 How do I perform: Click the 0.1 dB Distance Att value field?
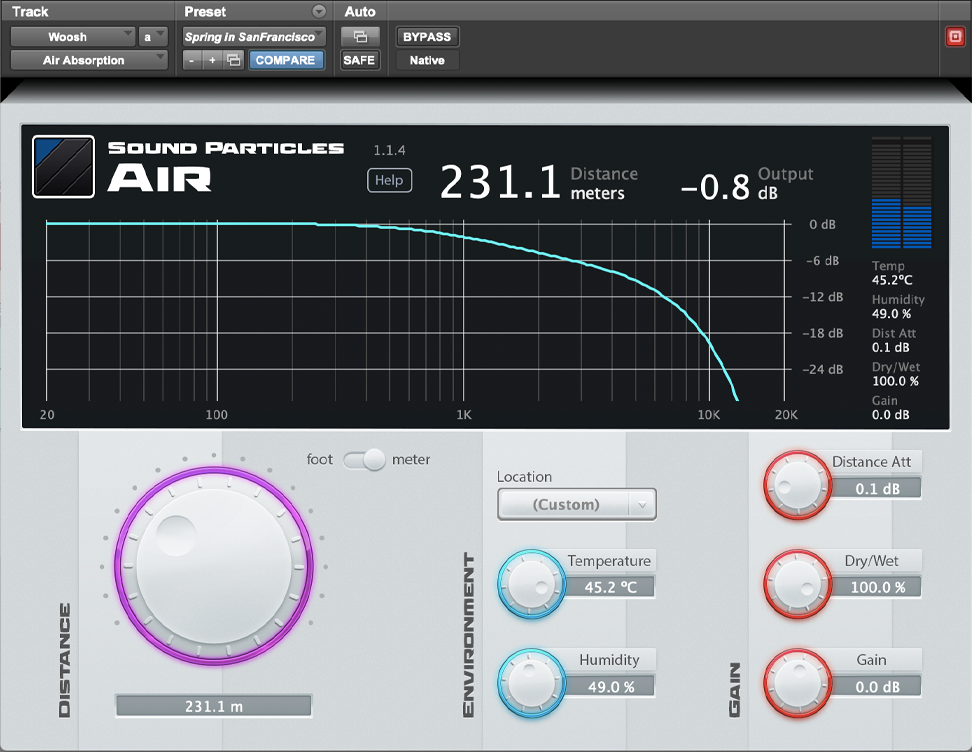[877, 489]
